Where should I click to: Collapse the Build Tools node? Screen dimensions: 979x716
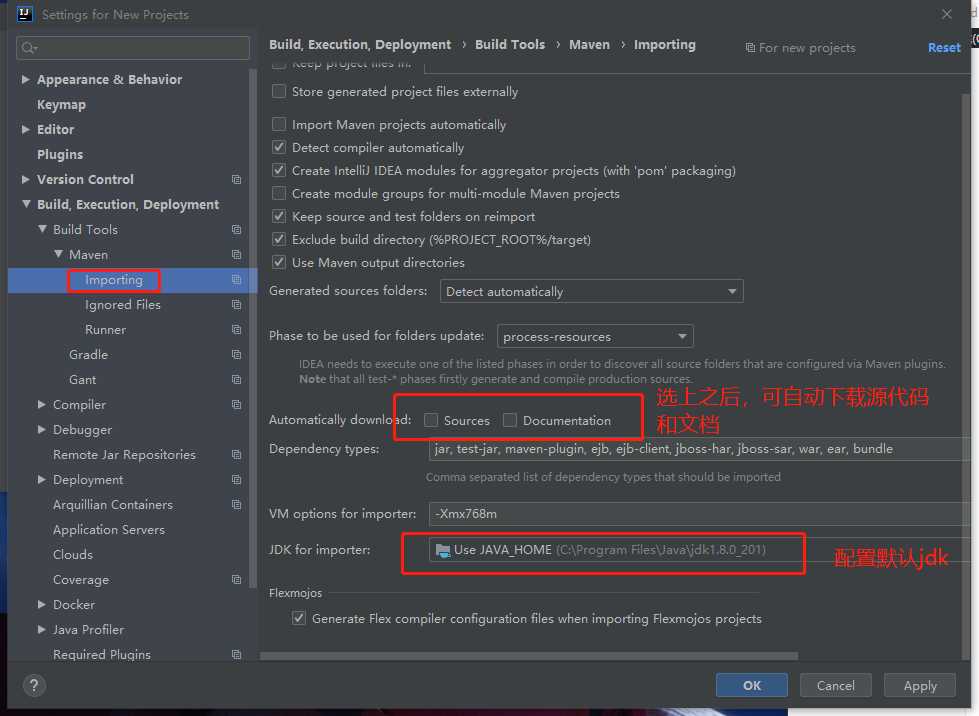(42, 229)
